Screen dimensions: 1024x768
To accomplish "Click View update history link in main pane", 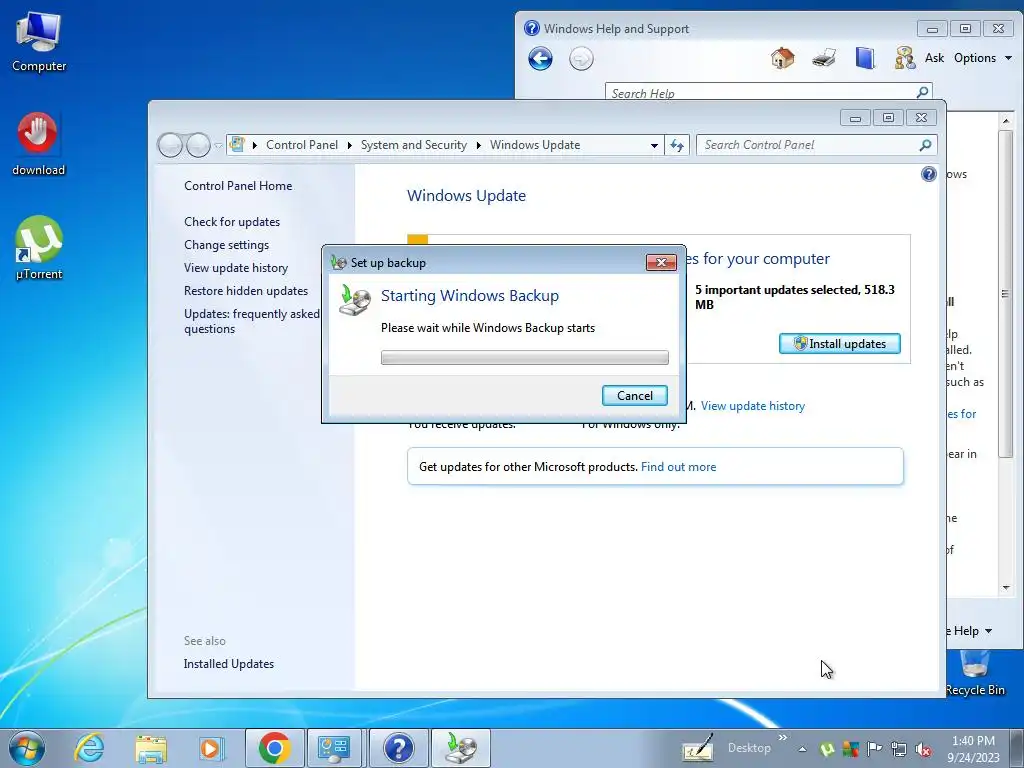I will tap(752, 406).
